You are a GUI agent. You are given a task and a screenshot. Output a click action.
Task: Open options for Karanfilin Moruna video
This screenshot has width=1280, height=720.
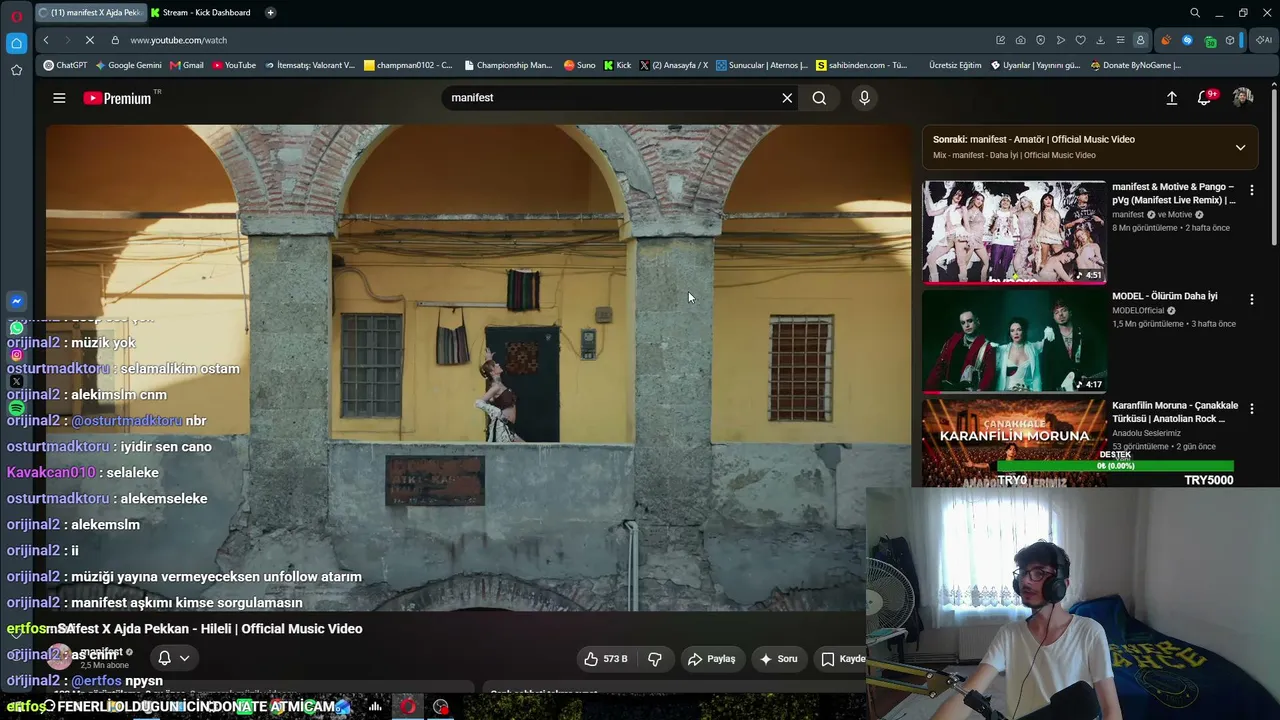pos(1251,409)
